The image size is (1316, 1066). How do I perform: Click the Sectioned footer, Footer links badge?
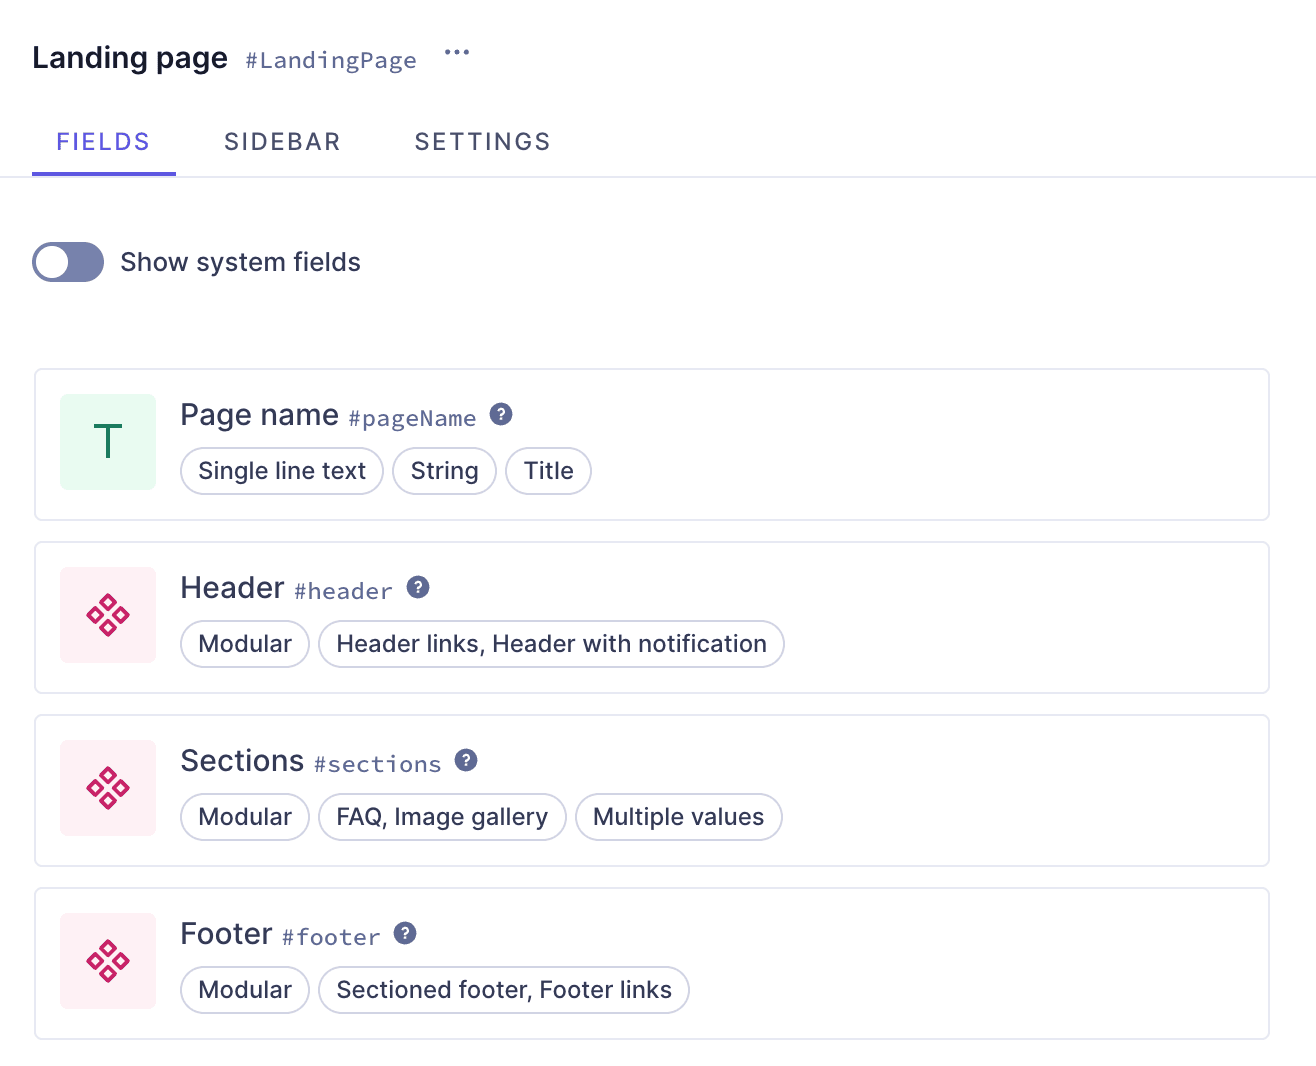tap(503, 990)
